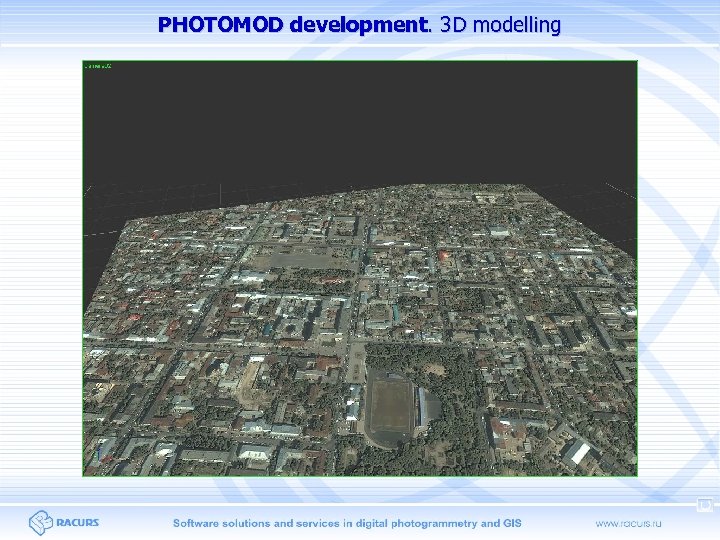Viewport: 720px width, 540px height.
Task: Click the "Software solutions and services" footer text
Action: tap(257, 523)
